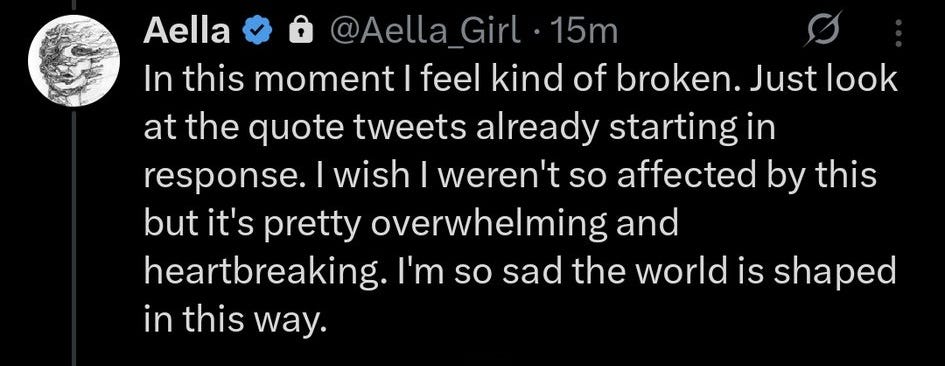Click the thread connector line below avatar

point(74,238)
